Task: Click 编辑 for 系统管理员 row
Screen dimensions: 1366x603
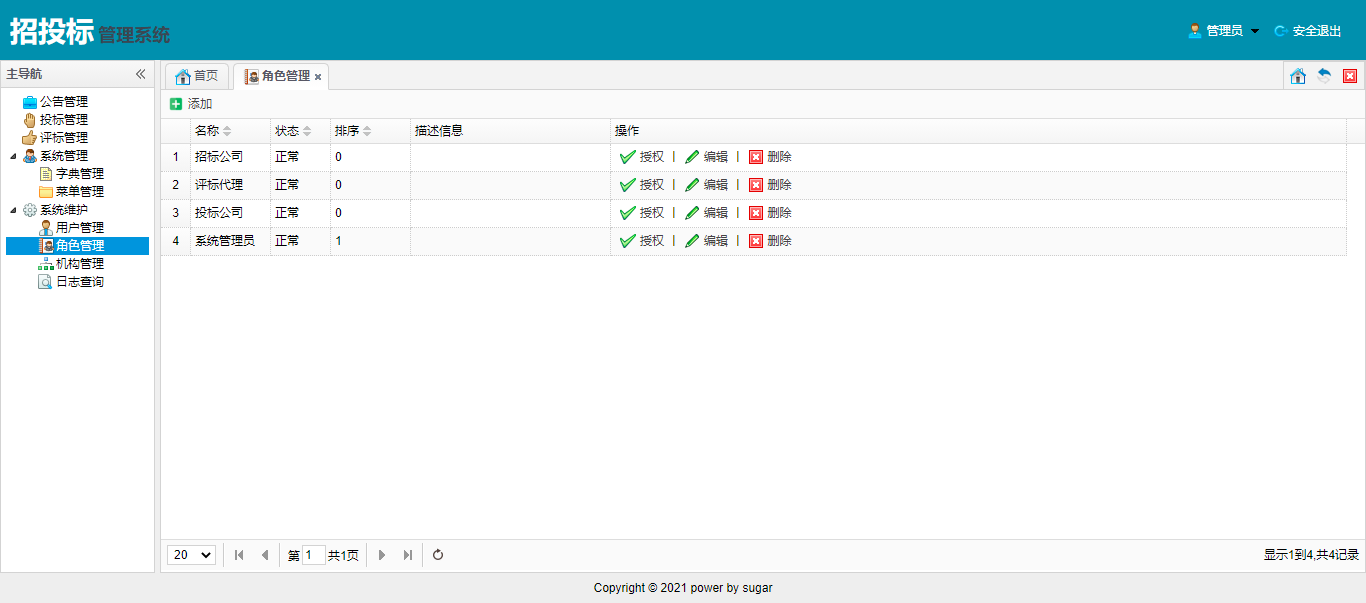Action: [706, 241]
